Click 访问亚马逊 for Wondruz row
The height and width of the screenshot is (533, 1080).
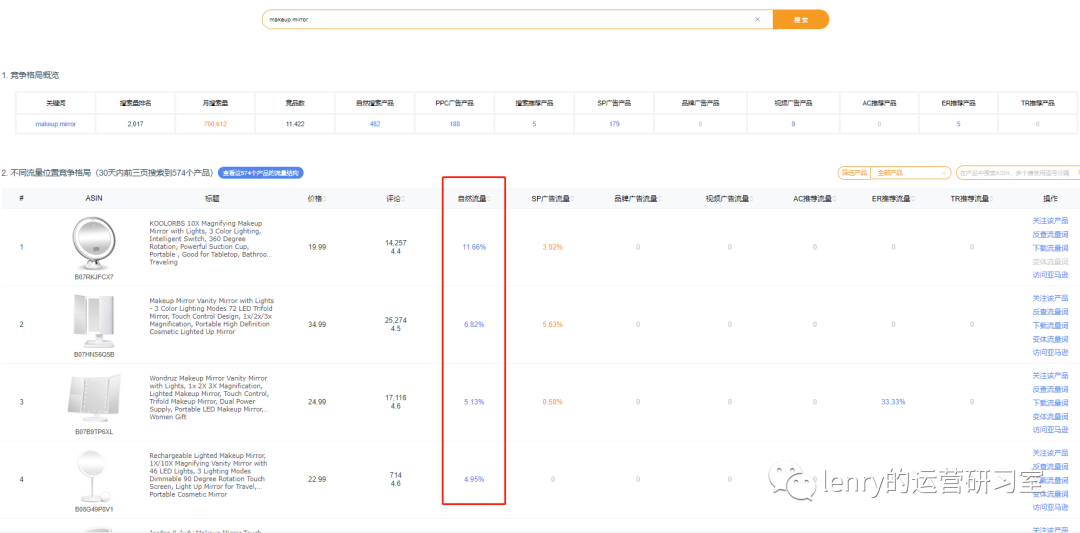click(x=1050, y=430)
